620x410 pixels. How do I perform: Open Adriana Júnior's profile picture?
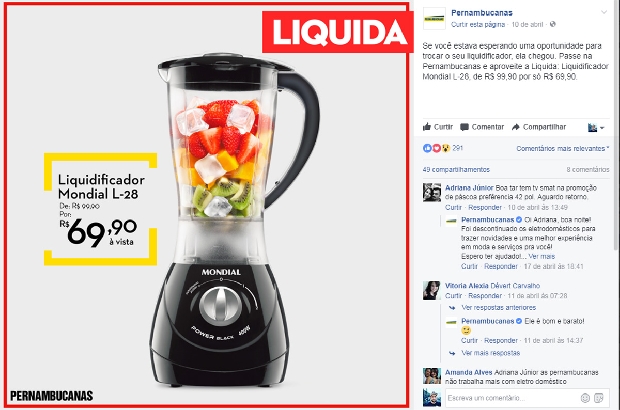point(432,193)
